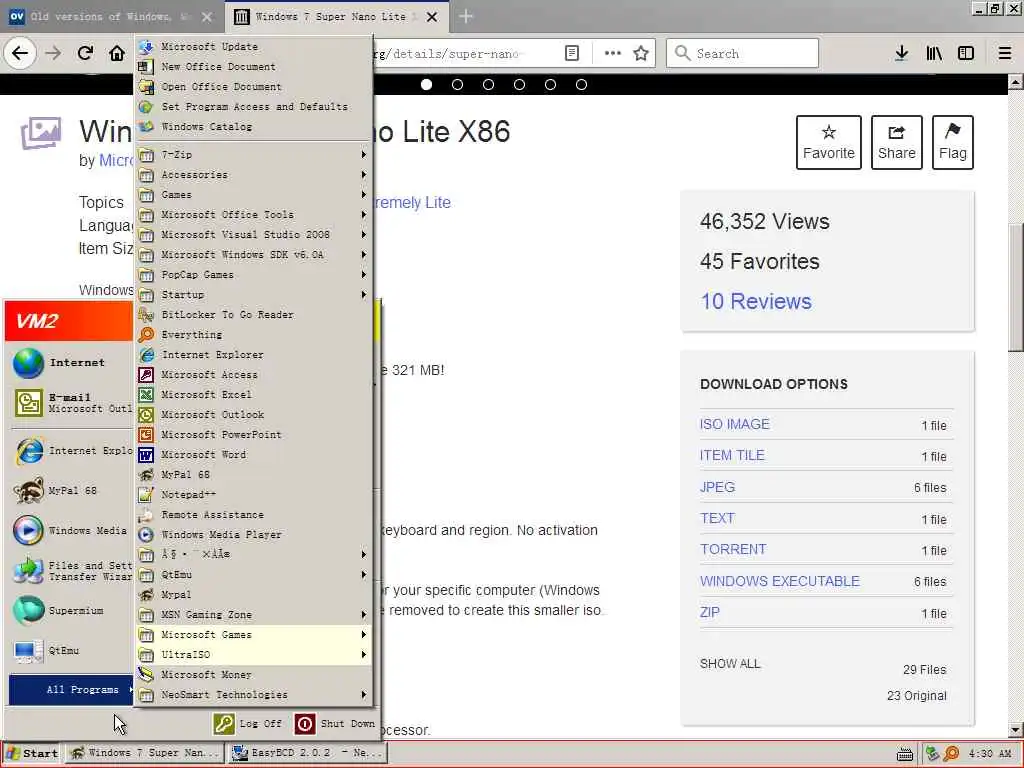1024x768 pixels.
Task: Expand Microsoft Office Tools submenu
Action: [x=253, y=214]
